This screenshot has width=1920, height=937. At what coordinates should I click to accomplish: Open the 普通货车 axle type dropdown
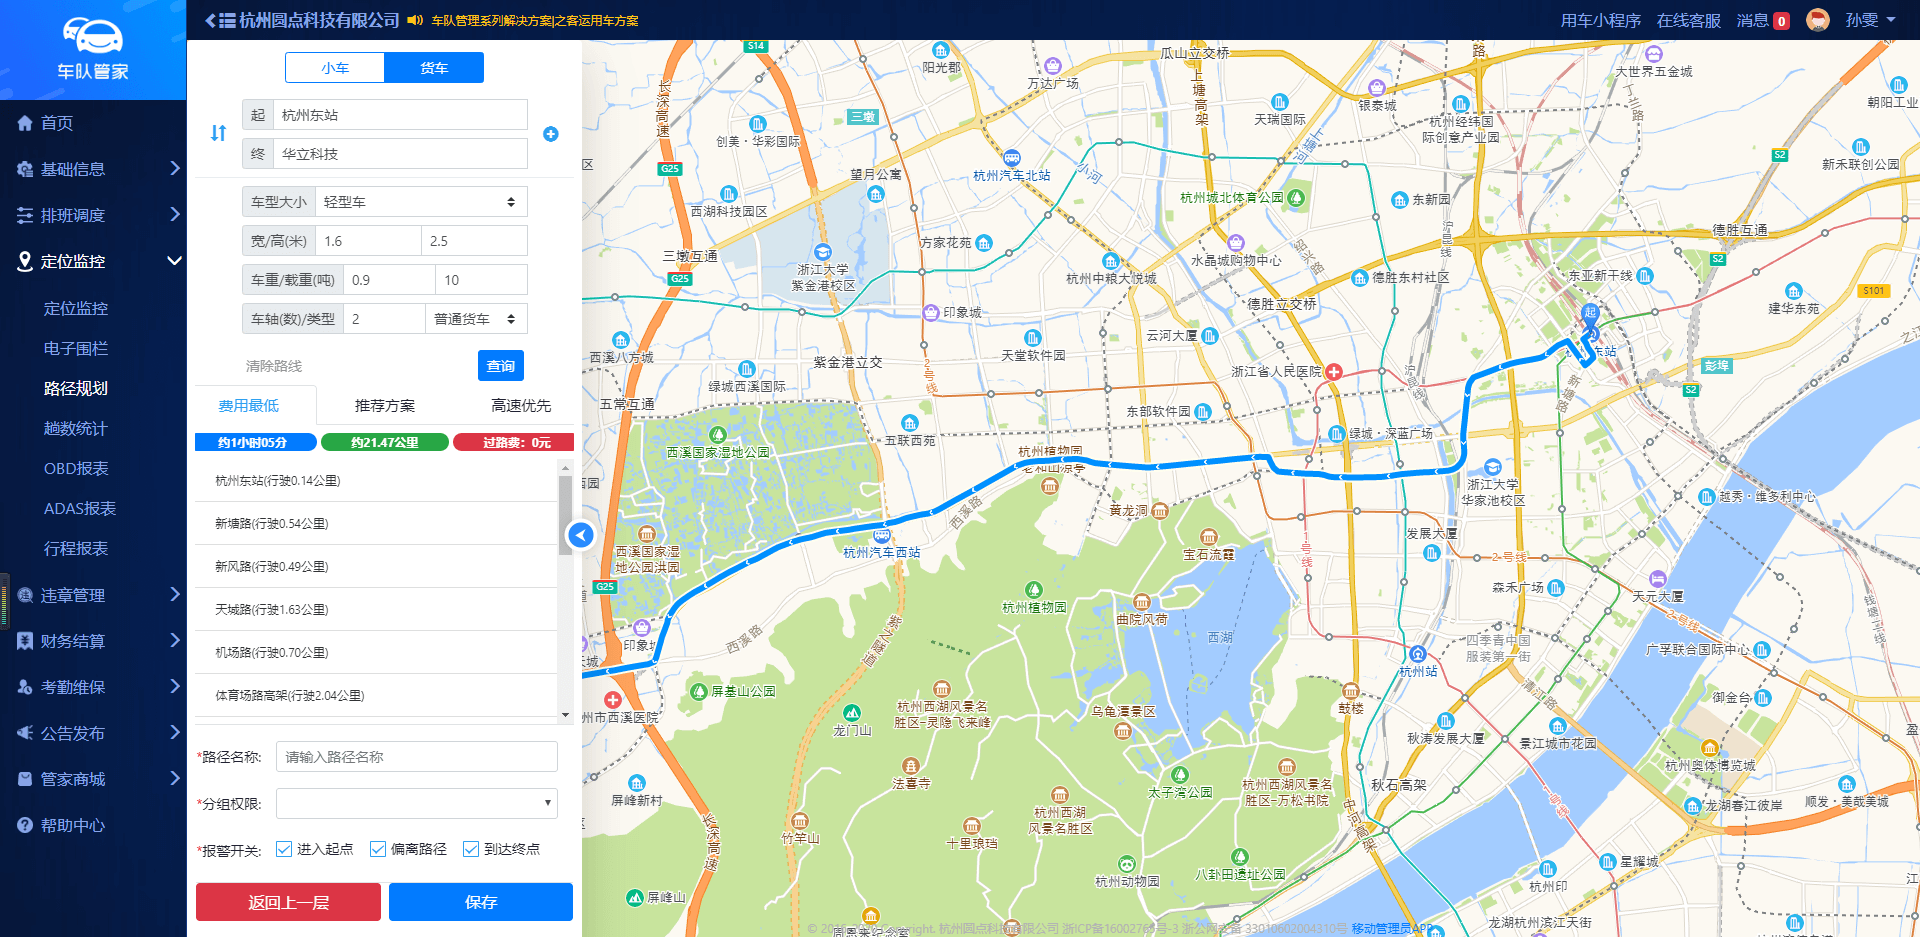click(x=475, y=319)
